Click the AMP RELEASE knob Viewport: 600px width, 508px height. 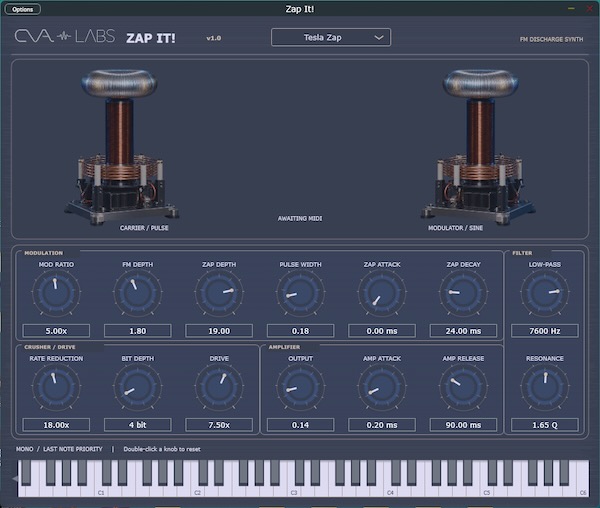click(463, 387)
